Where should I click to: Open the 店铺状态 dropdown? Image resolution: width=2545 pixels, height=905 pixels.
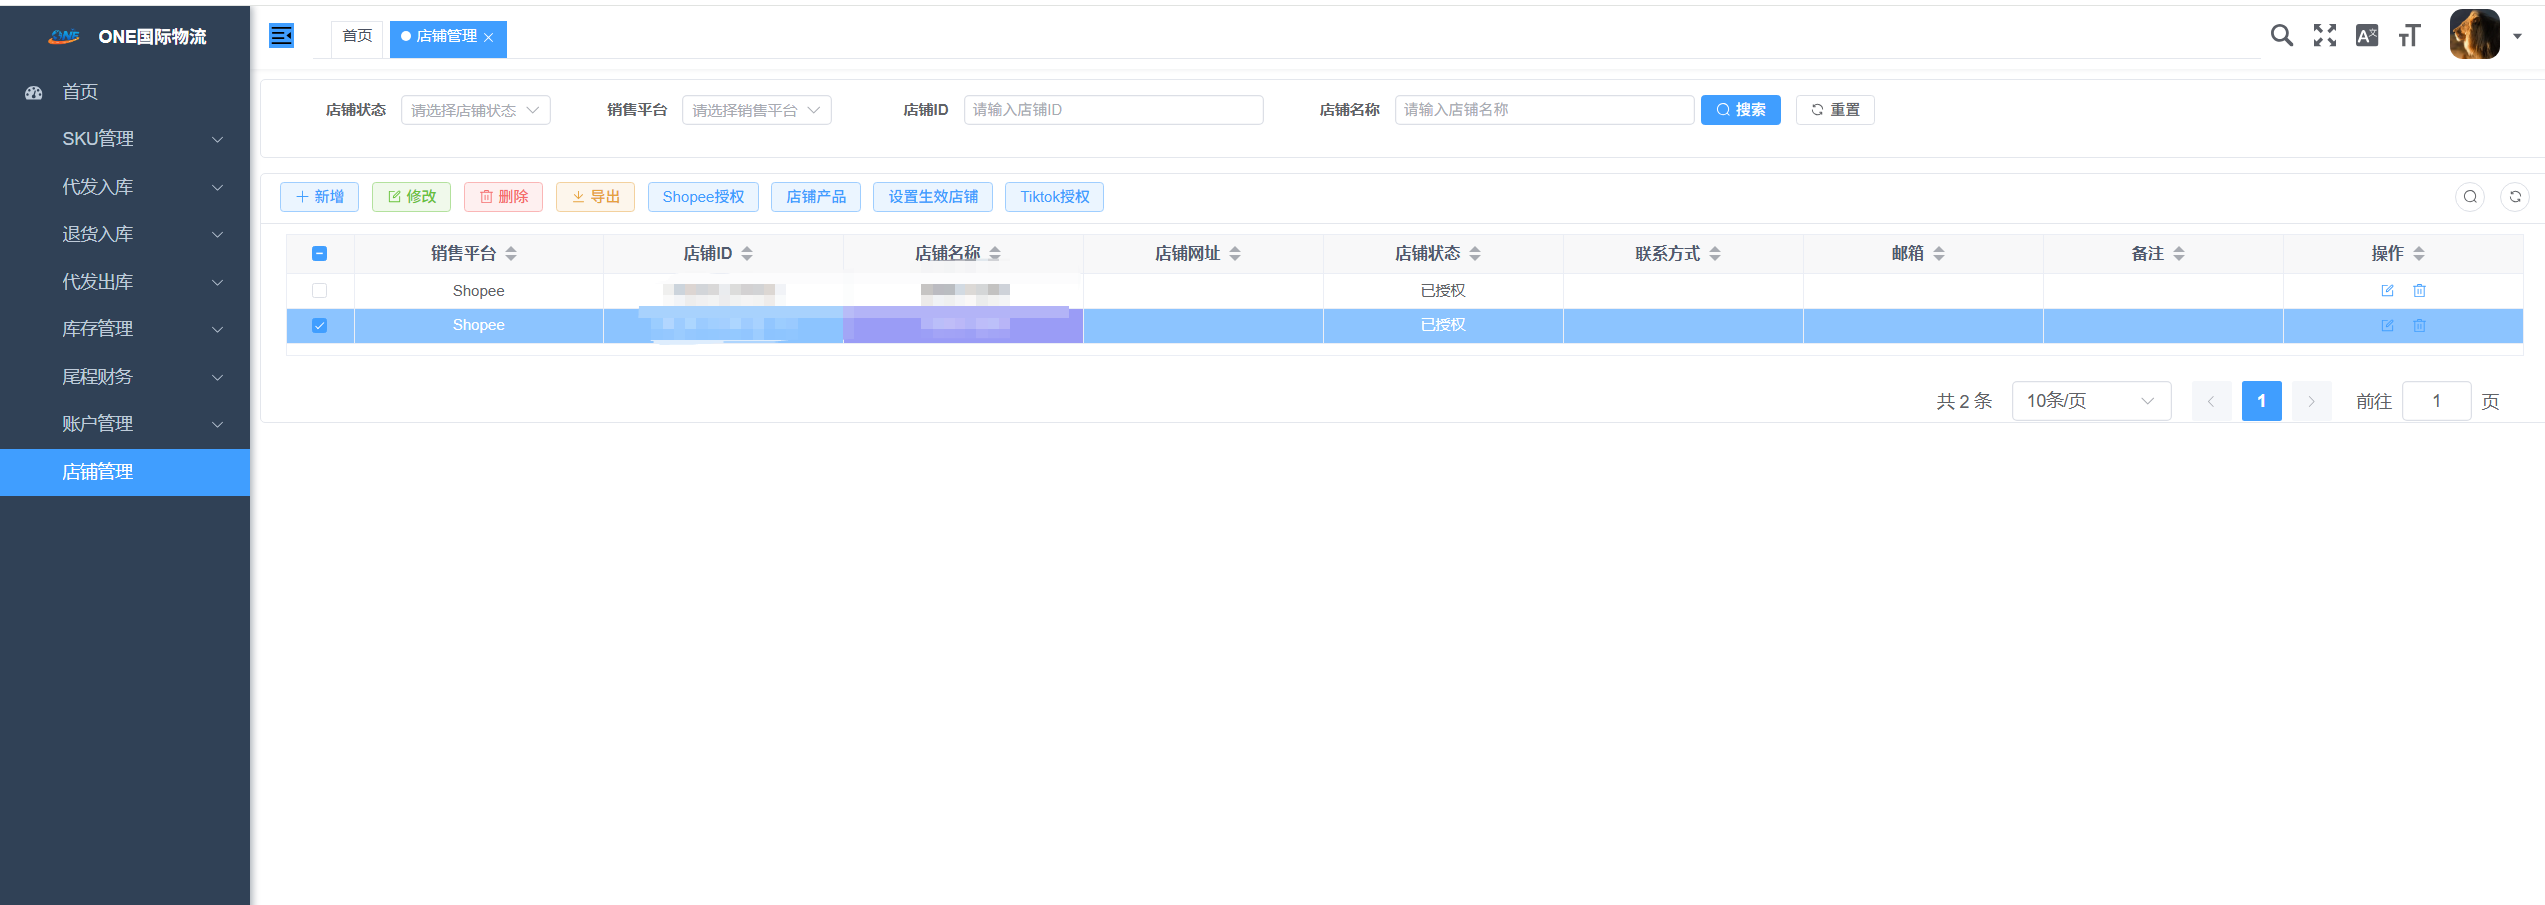475,110
